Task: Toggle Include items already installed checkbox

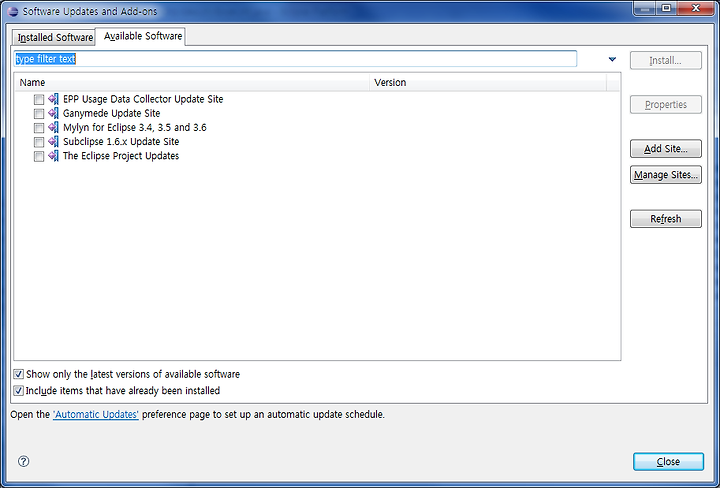Action: pos(18,391)
